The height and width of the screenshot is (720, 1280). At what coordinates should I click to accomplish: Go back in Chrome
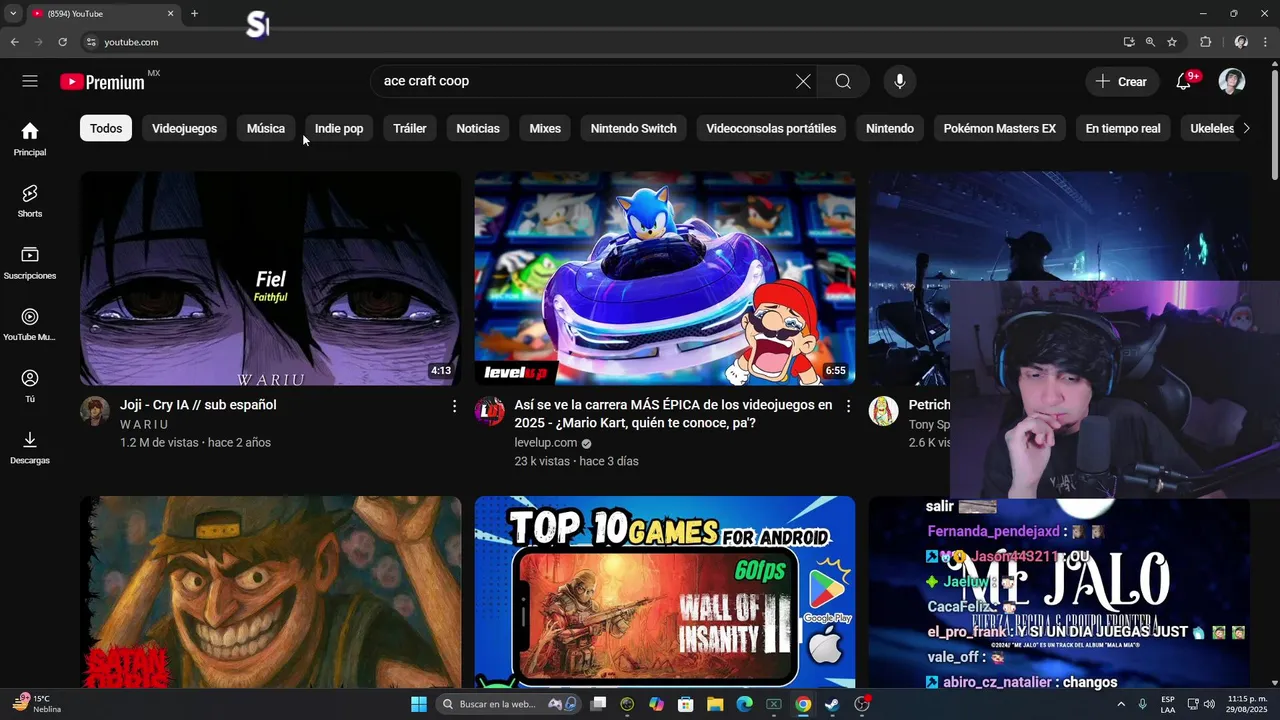click(x=14, y=42)
